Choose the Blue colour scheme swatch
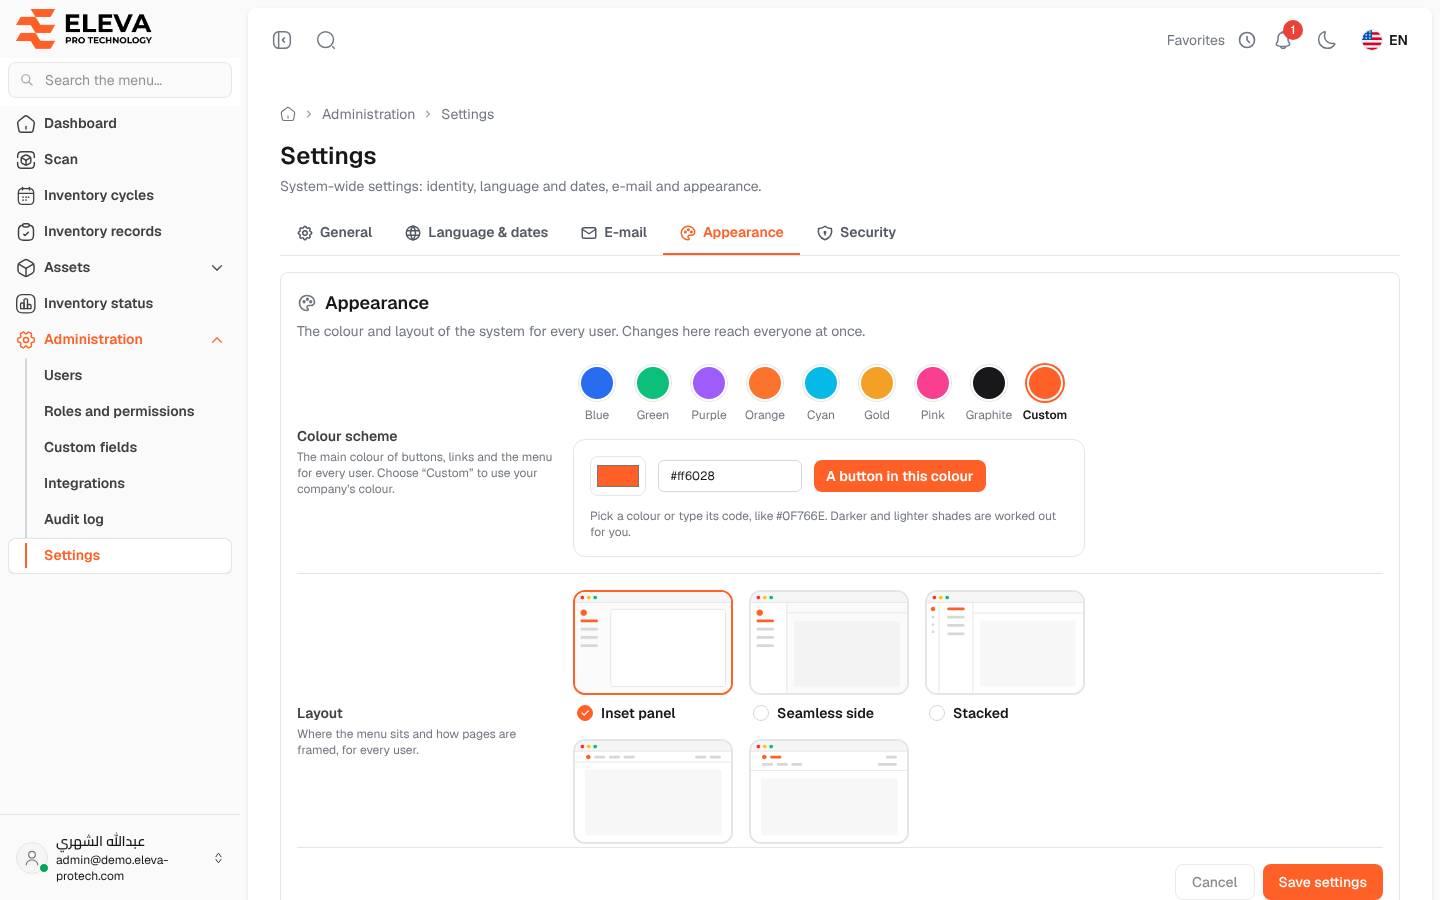 click(x=597, y=383)
